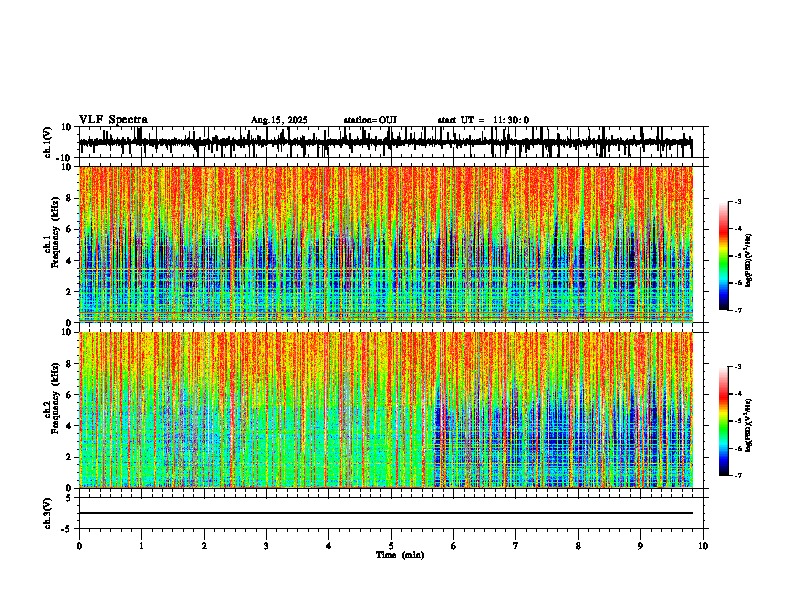792x612 pixels.
Task: Click the -7 label on ch.2 color bar
Action: coord(737,476)
